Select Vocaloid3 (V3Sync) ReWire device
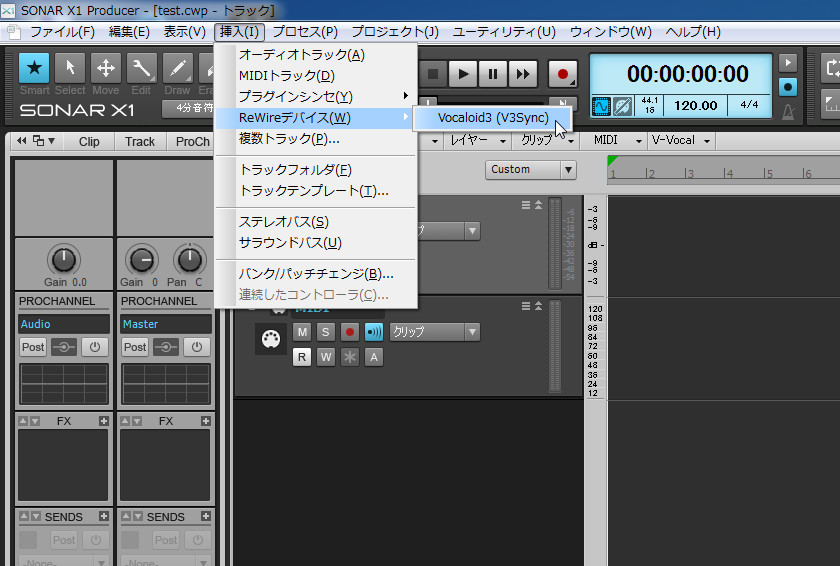Viewport: 840px width, 566px height. [x=493, y=118]
